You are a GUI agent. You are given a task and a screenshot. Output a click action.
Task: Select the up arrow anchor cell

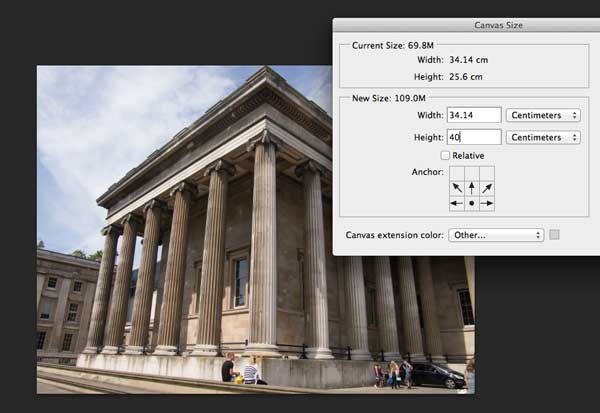(472, 188)
